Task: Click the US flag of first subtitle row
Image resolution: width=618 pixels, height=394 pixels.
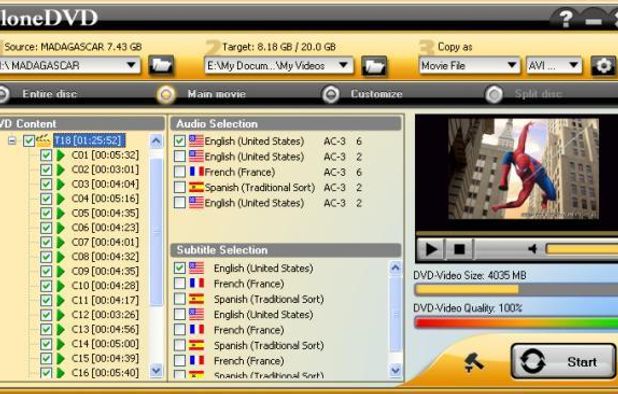Action: (196, 268)
